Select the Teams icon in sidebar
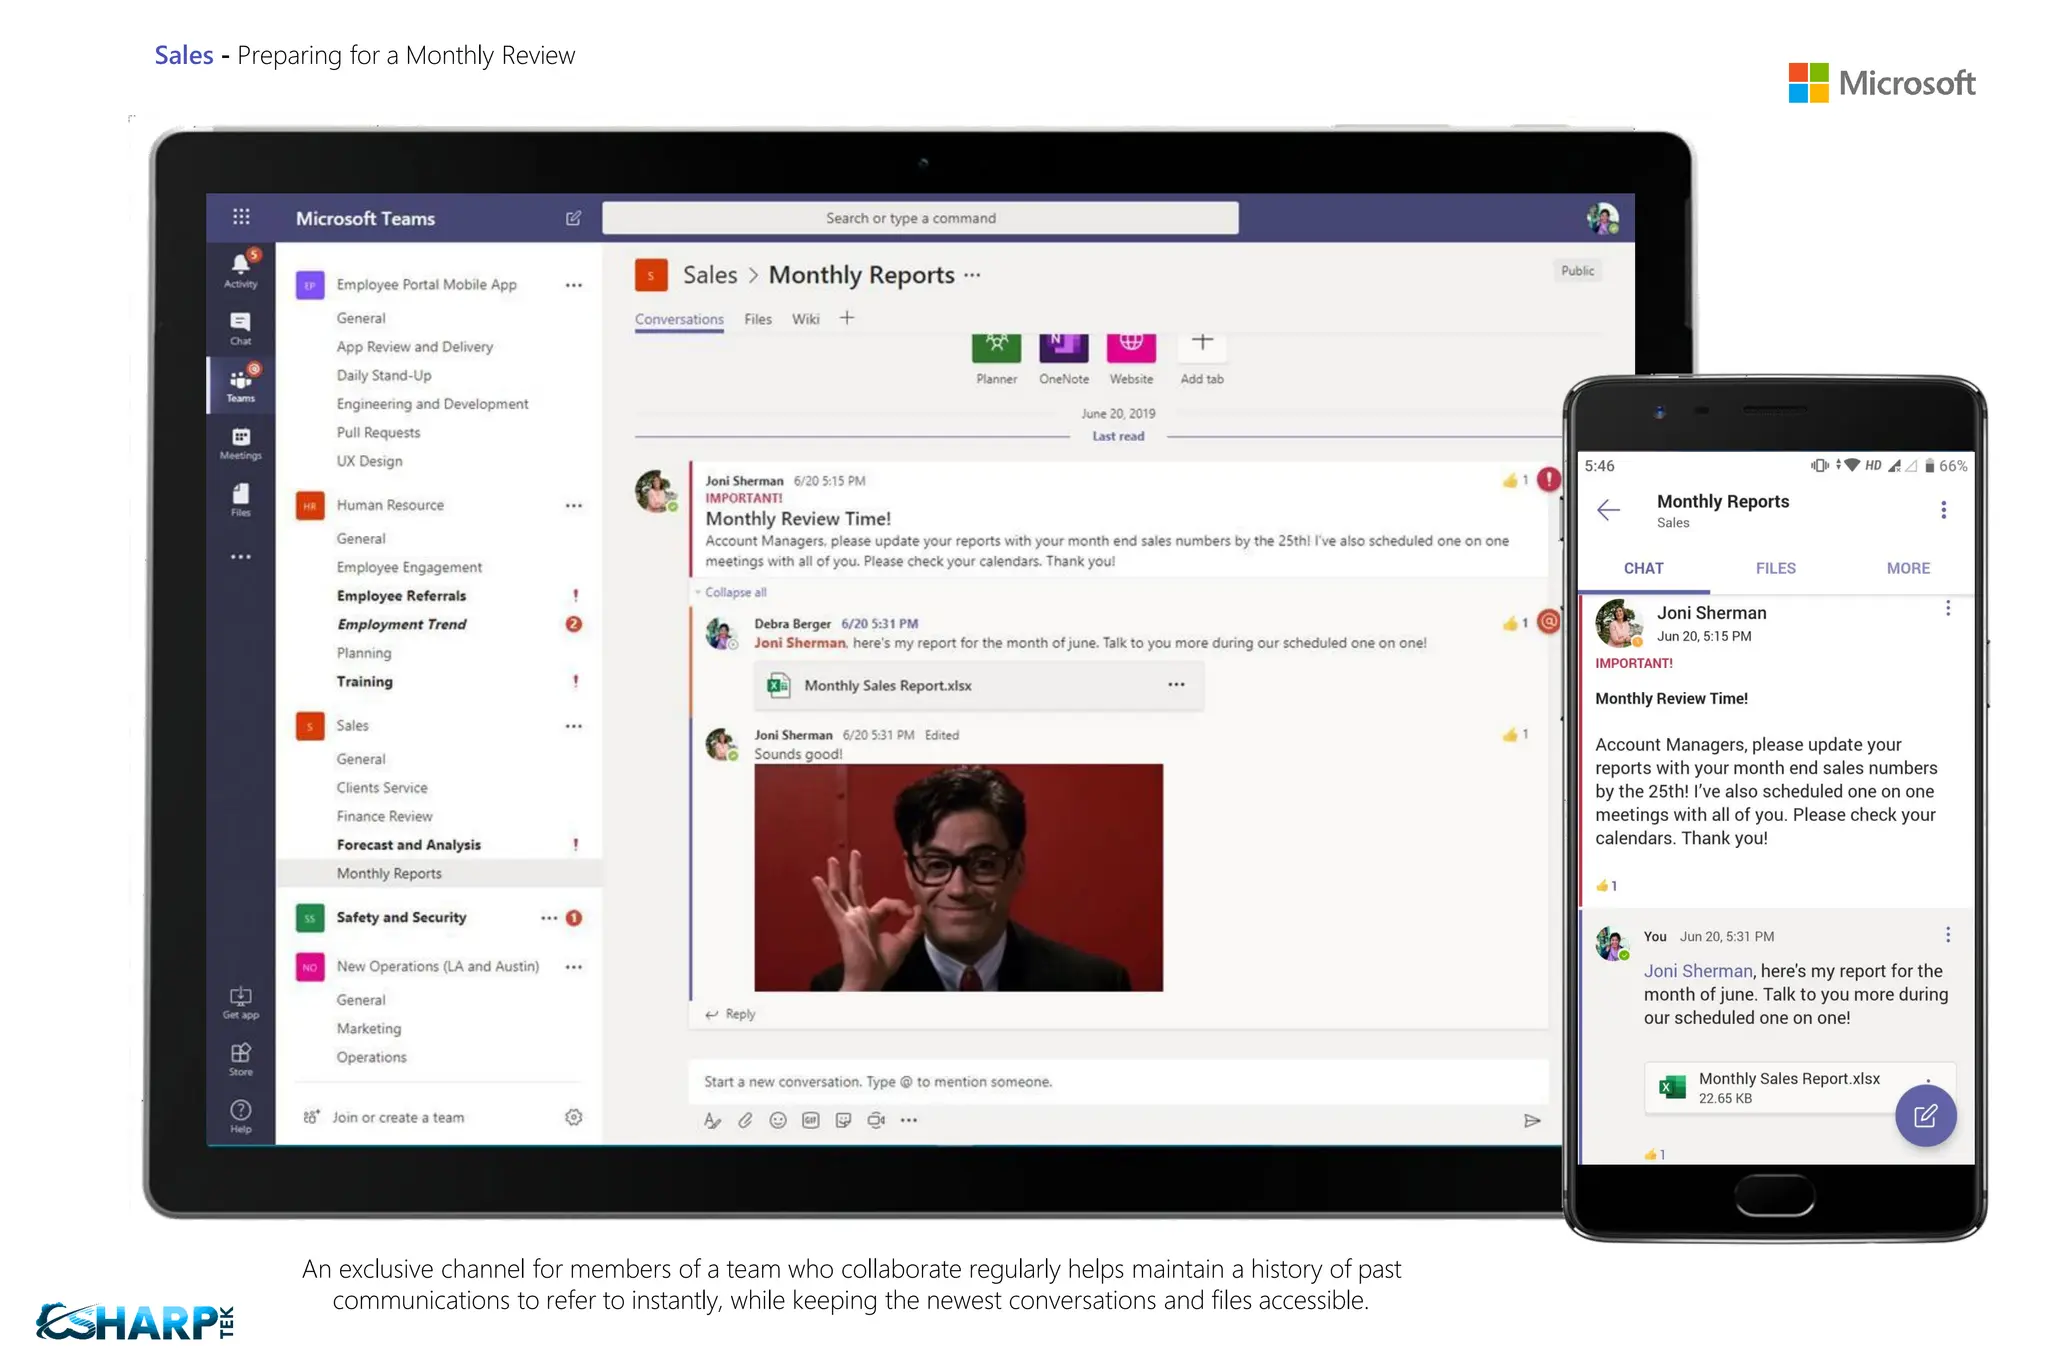 pos(240,385)
